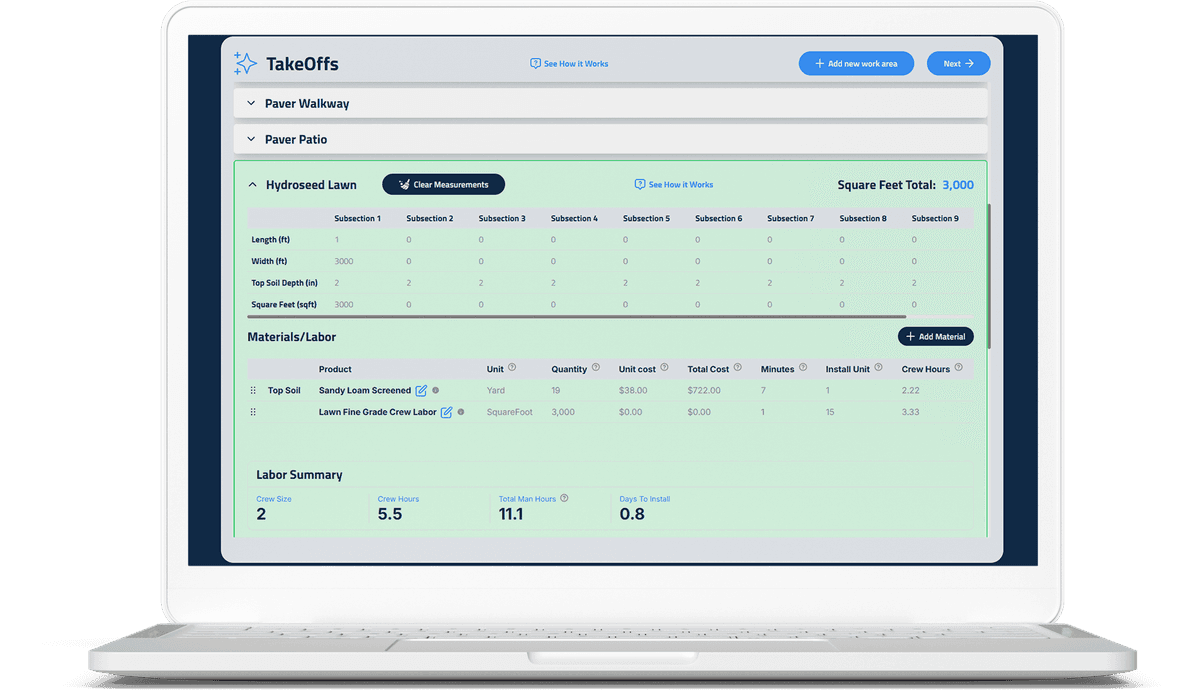Edit the Lawn Fine Grade Crew Labor item
Screen dimensions: 1200x690
(447, 412)
